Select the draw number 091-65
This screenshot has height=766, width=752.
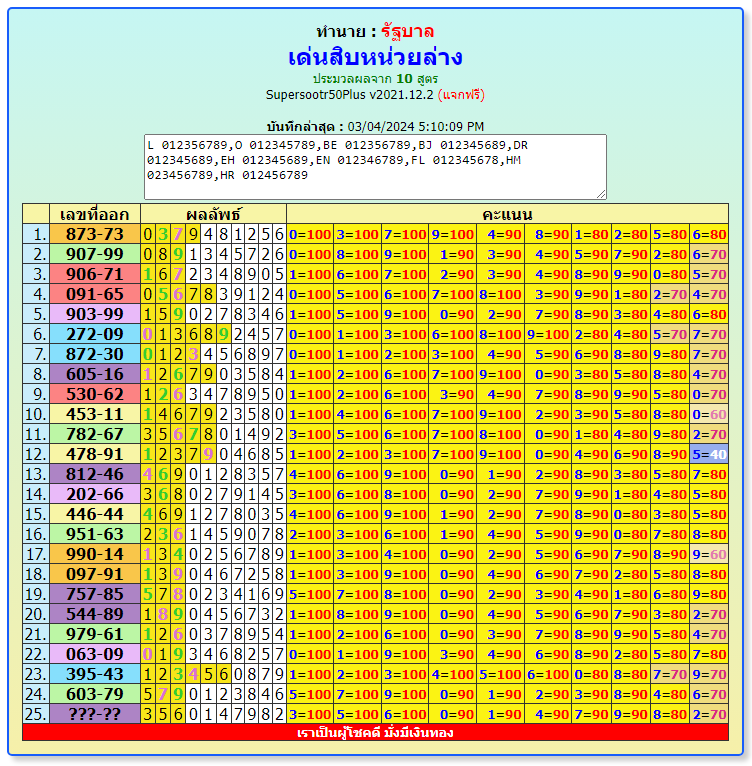(95, 295)
